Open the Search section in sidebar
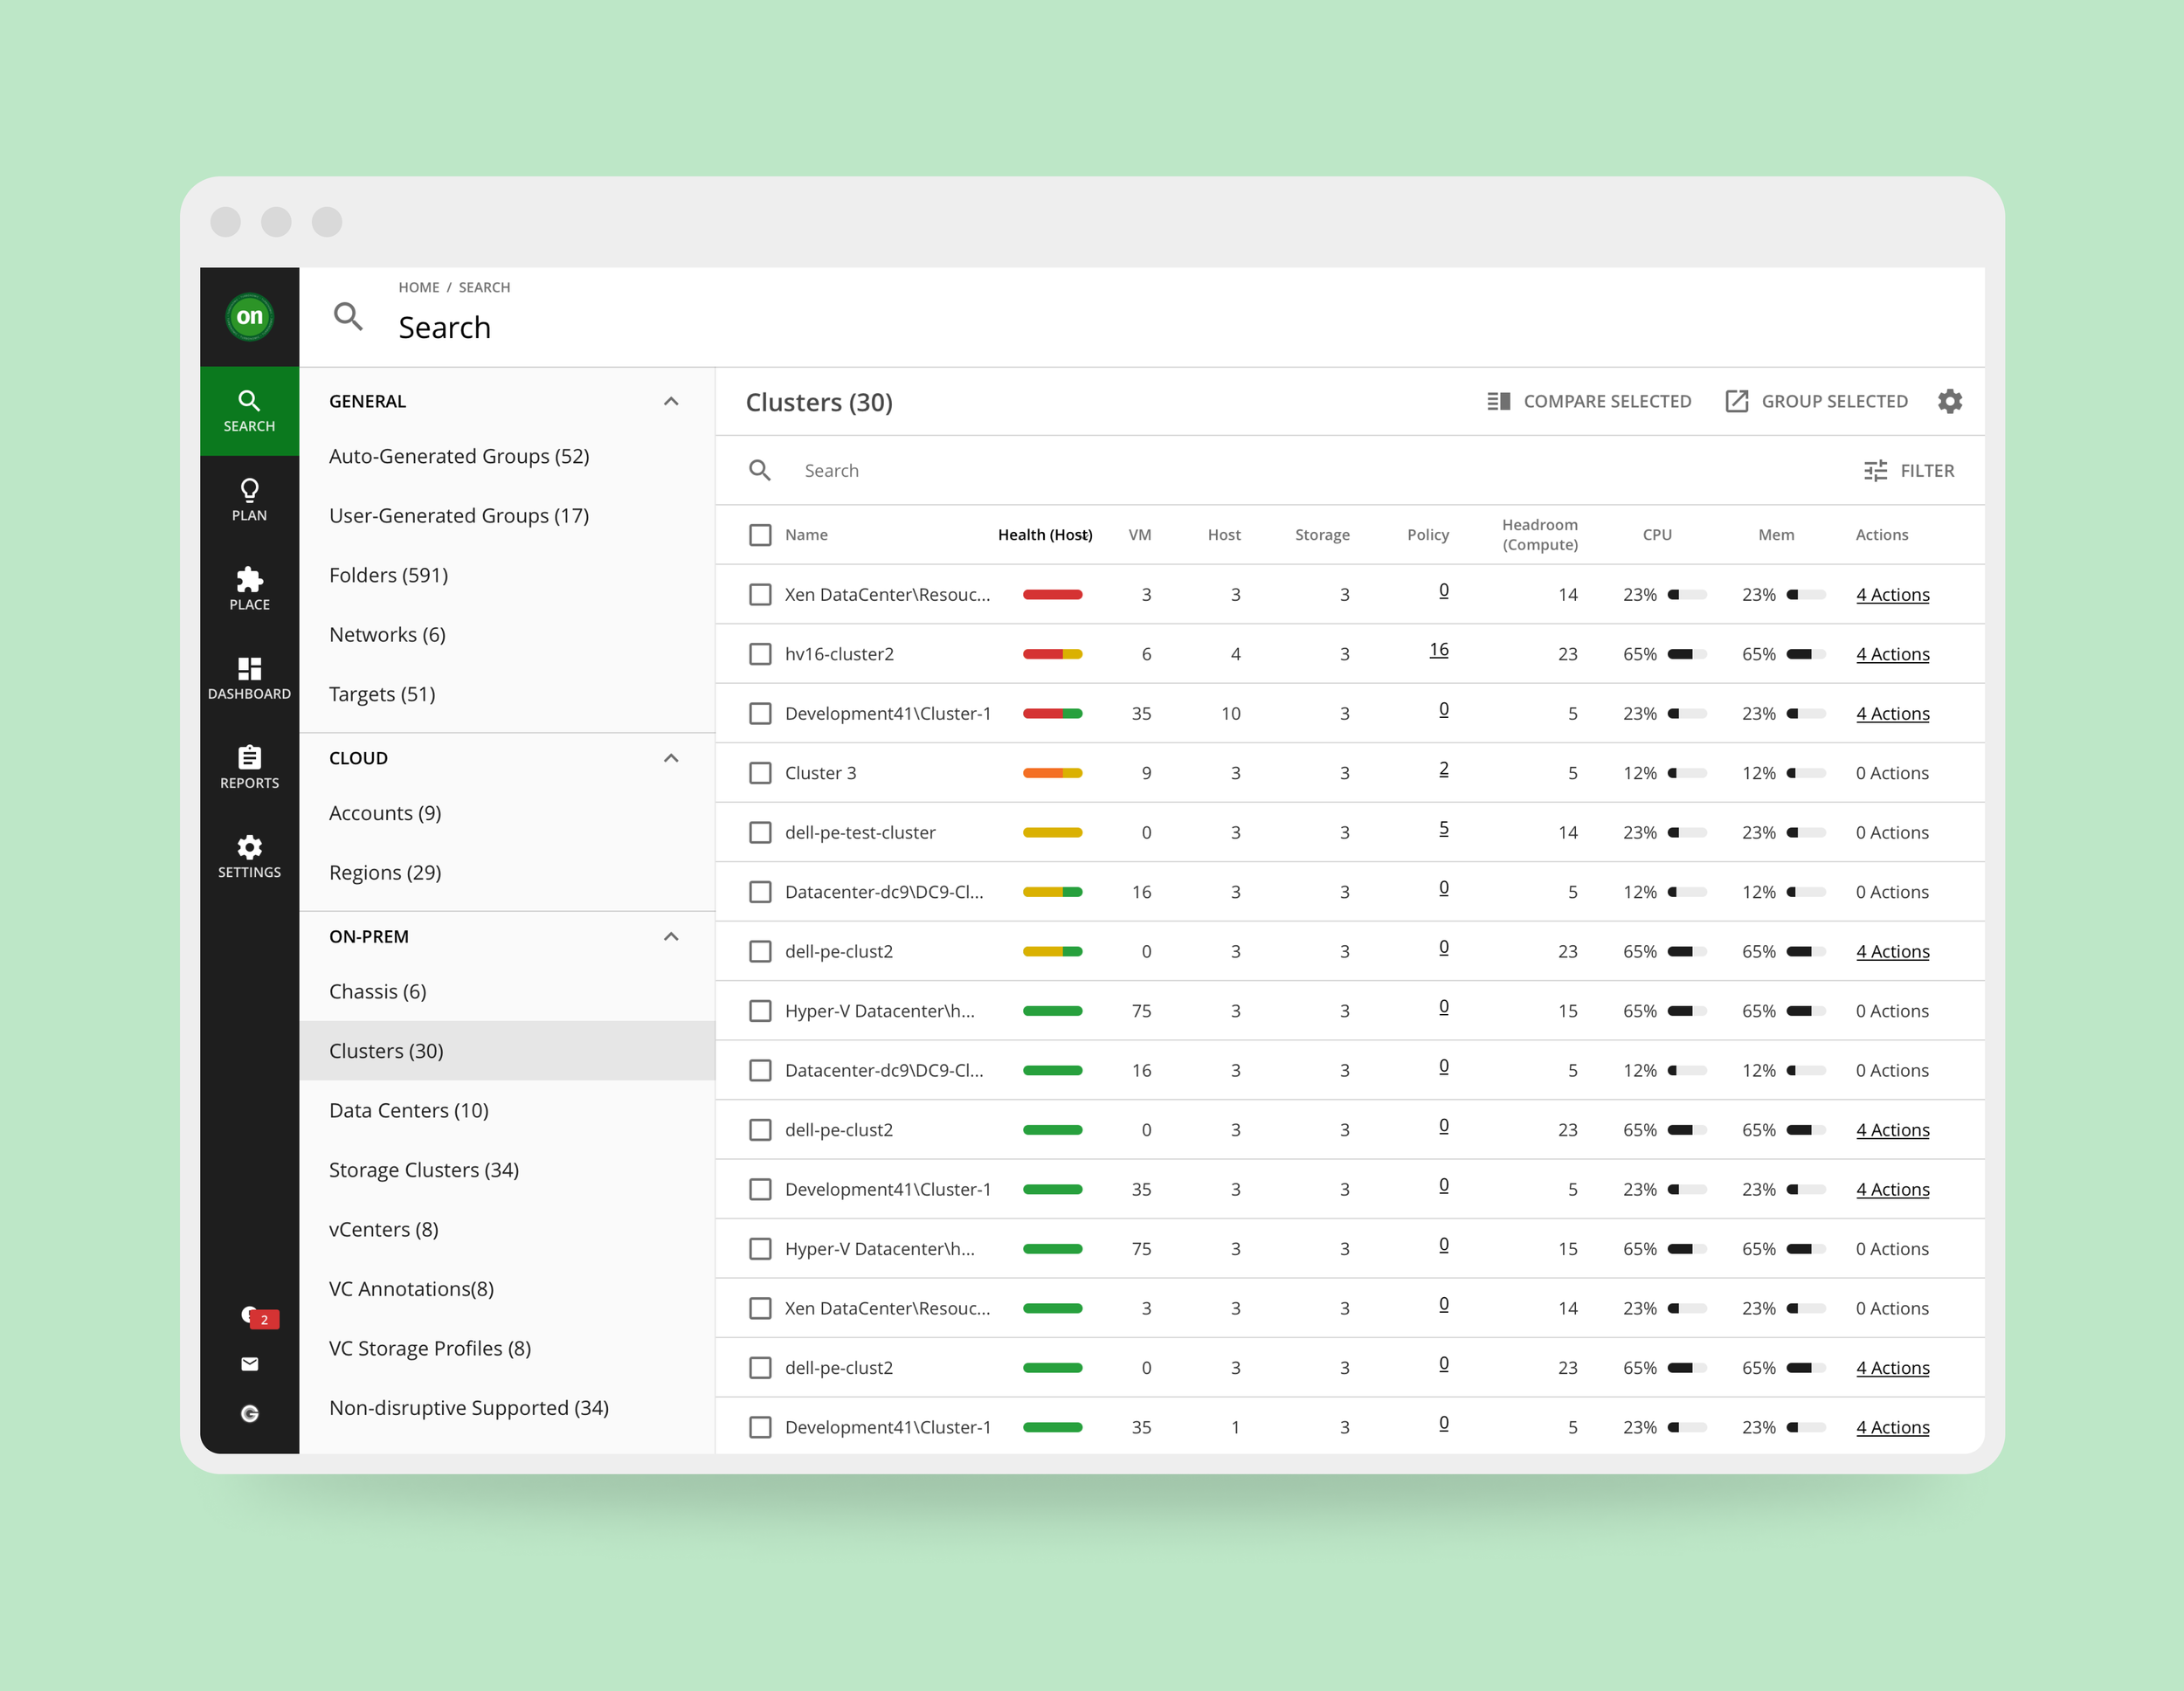 [x=249, y=411]
